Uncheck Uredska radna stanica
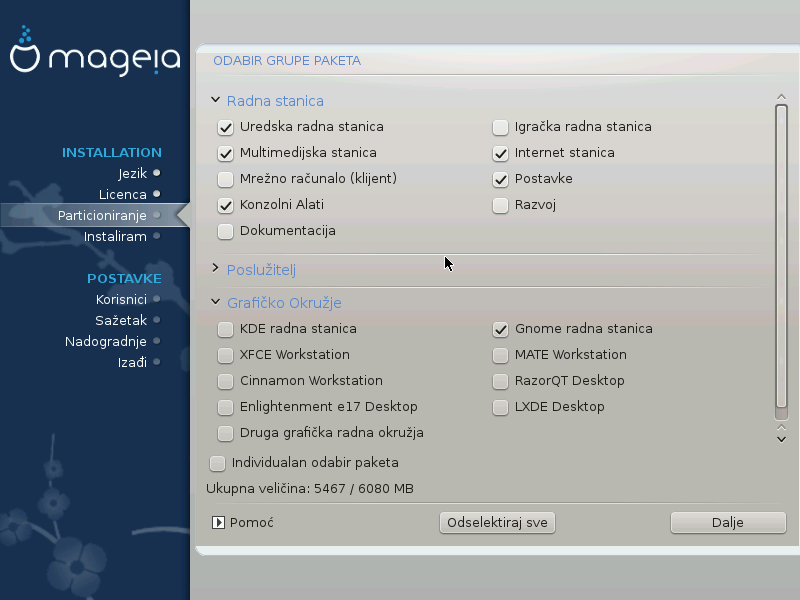The height and width of the screenshot is (600, 800). (225, 127)
